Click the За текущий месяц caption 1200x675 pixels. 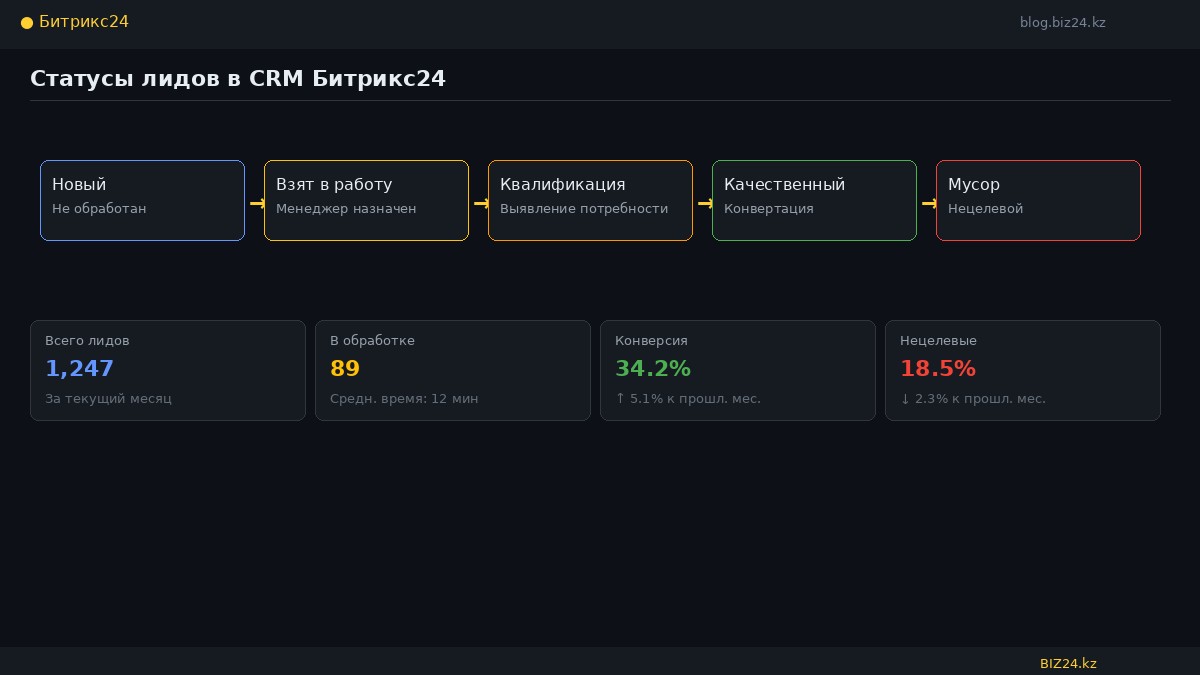coord(108,399)
